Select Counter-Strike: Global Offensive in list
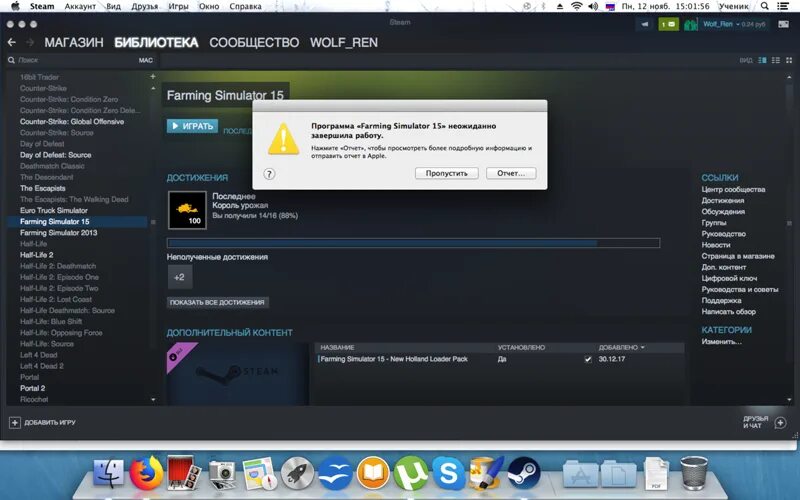The height and width of the screenshot is (500, 800). click(x=72, y=121)
